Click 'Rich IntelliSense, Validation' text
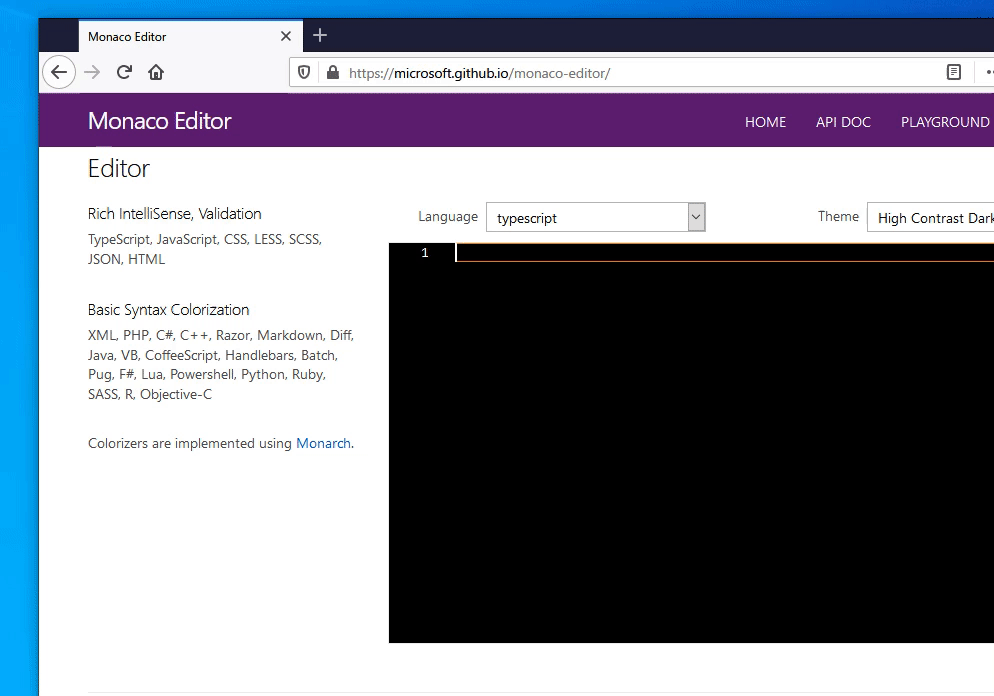Image resolution: width=994 pixels, height=696 pixels. tap(175, 214)
